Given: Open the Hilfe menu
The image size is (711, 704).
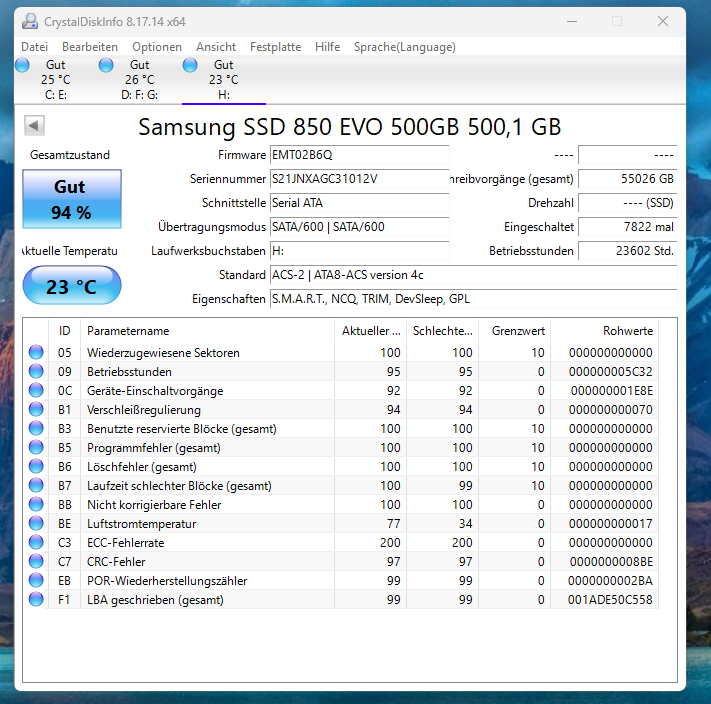Looking at the screenshot, I should [327, 47].
